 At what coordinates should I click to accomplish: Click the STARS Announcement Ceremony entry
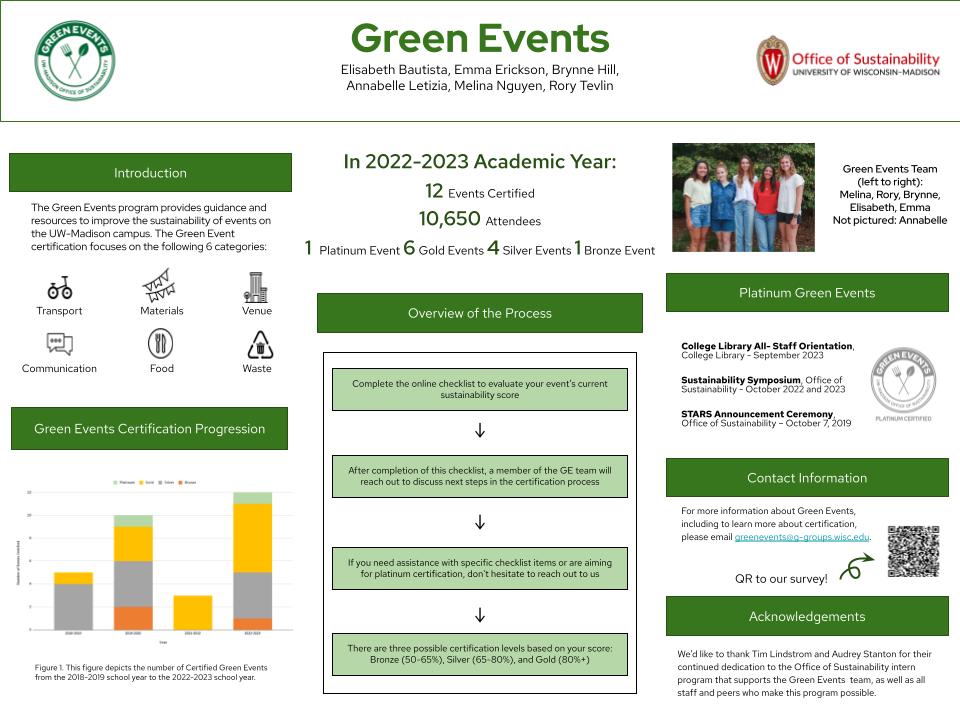[x=766, y=418]
